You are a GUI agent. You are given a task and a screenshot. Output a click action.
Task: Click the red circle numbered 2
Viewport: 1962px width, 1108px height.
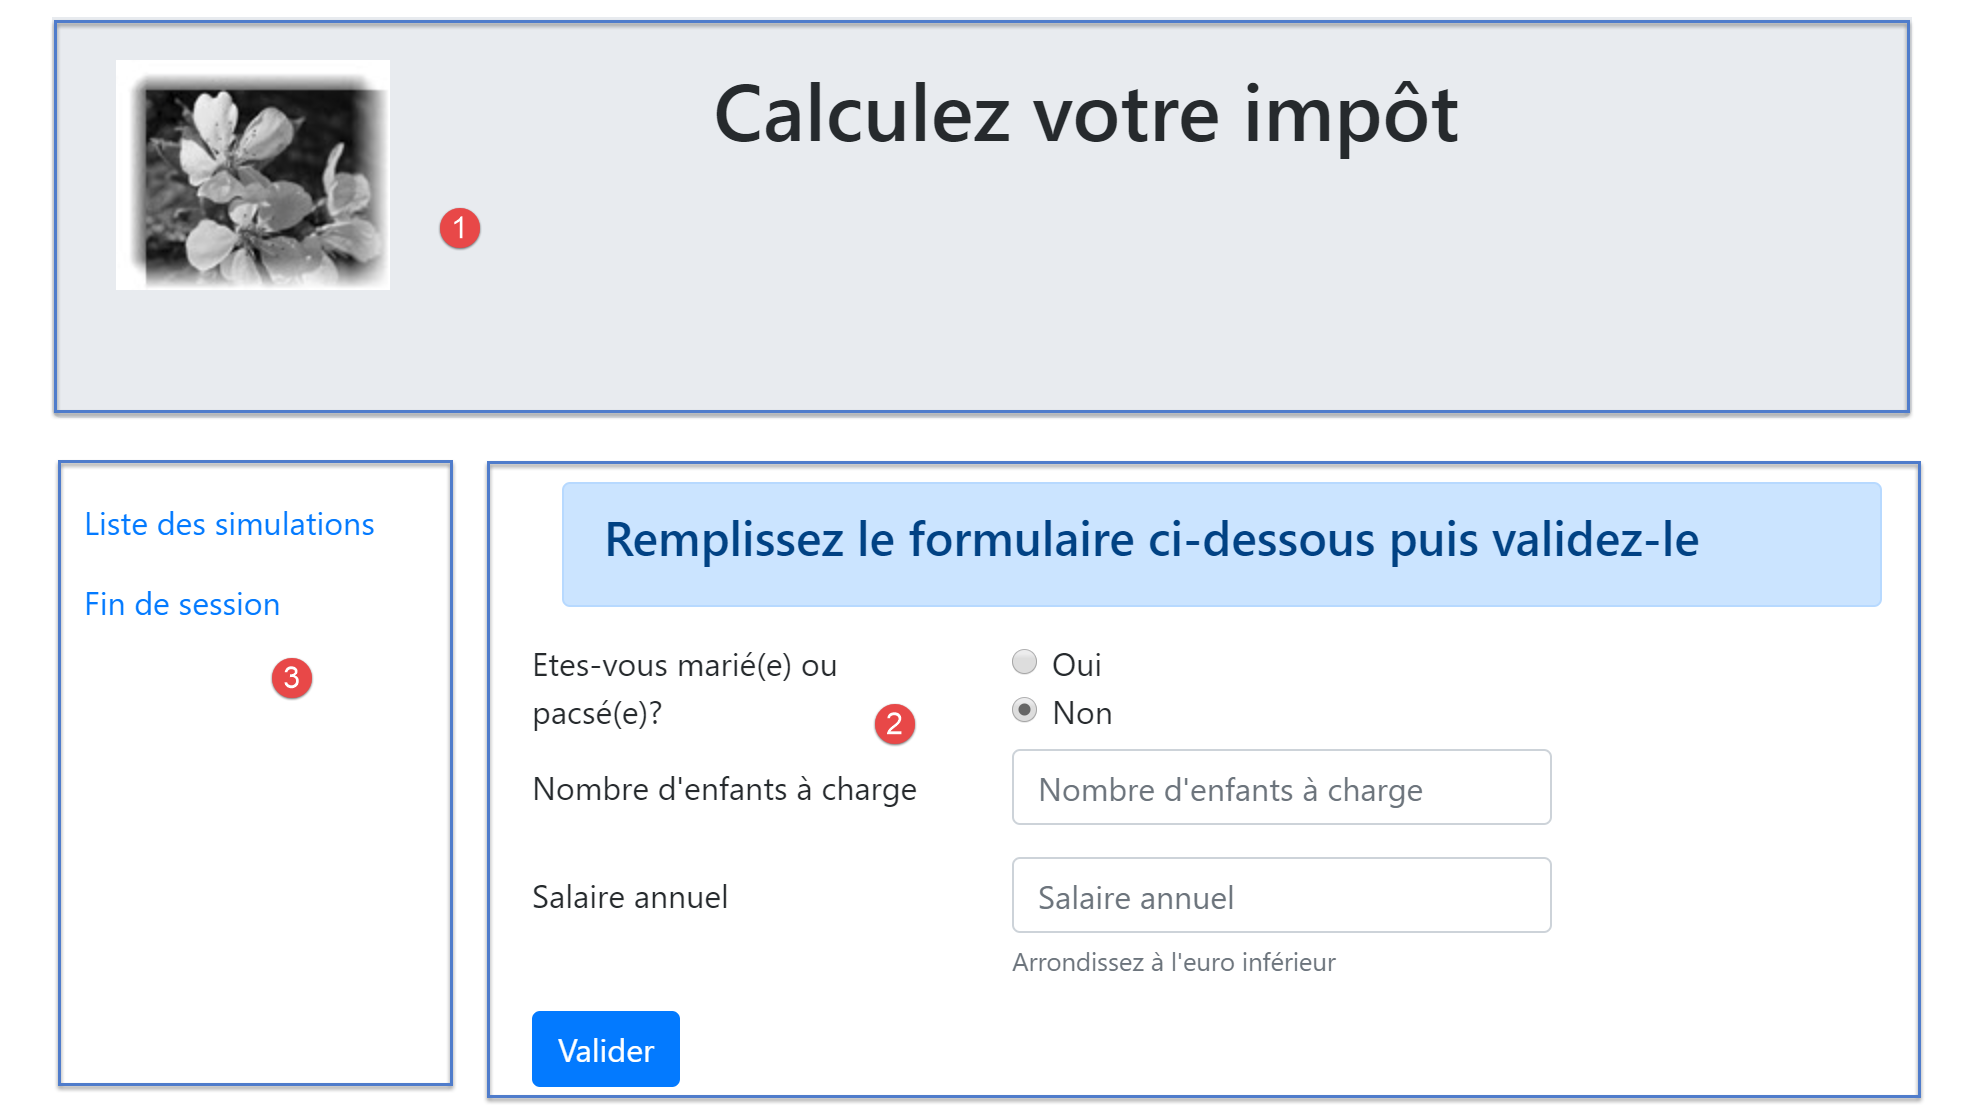pyautogui.click(x=895, y=724)
